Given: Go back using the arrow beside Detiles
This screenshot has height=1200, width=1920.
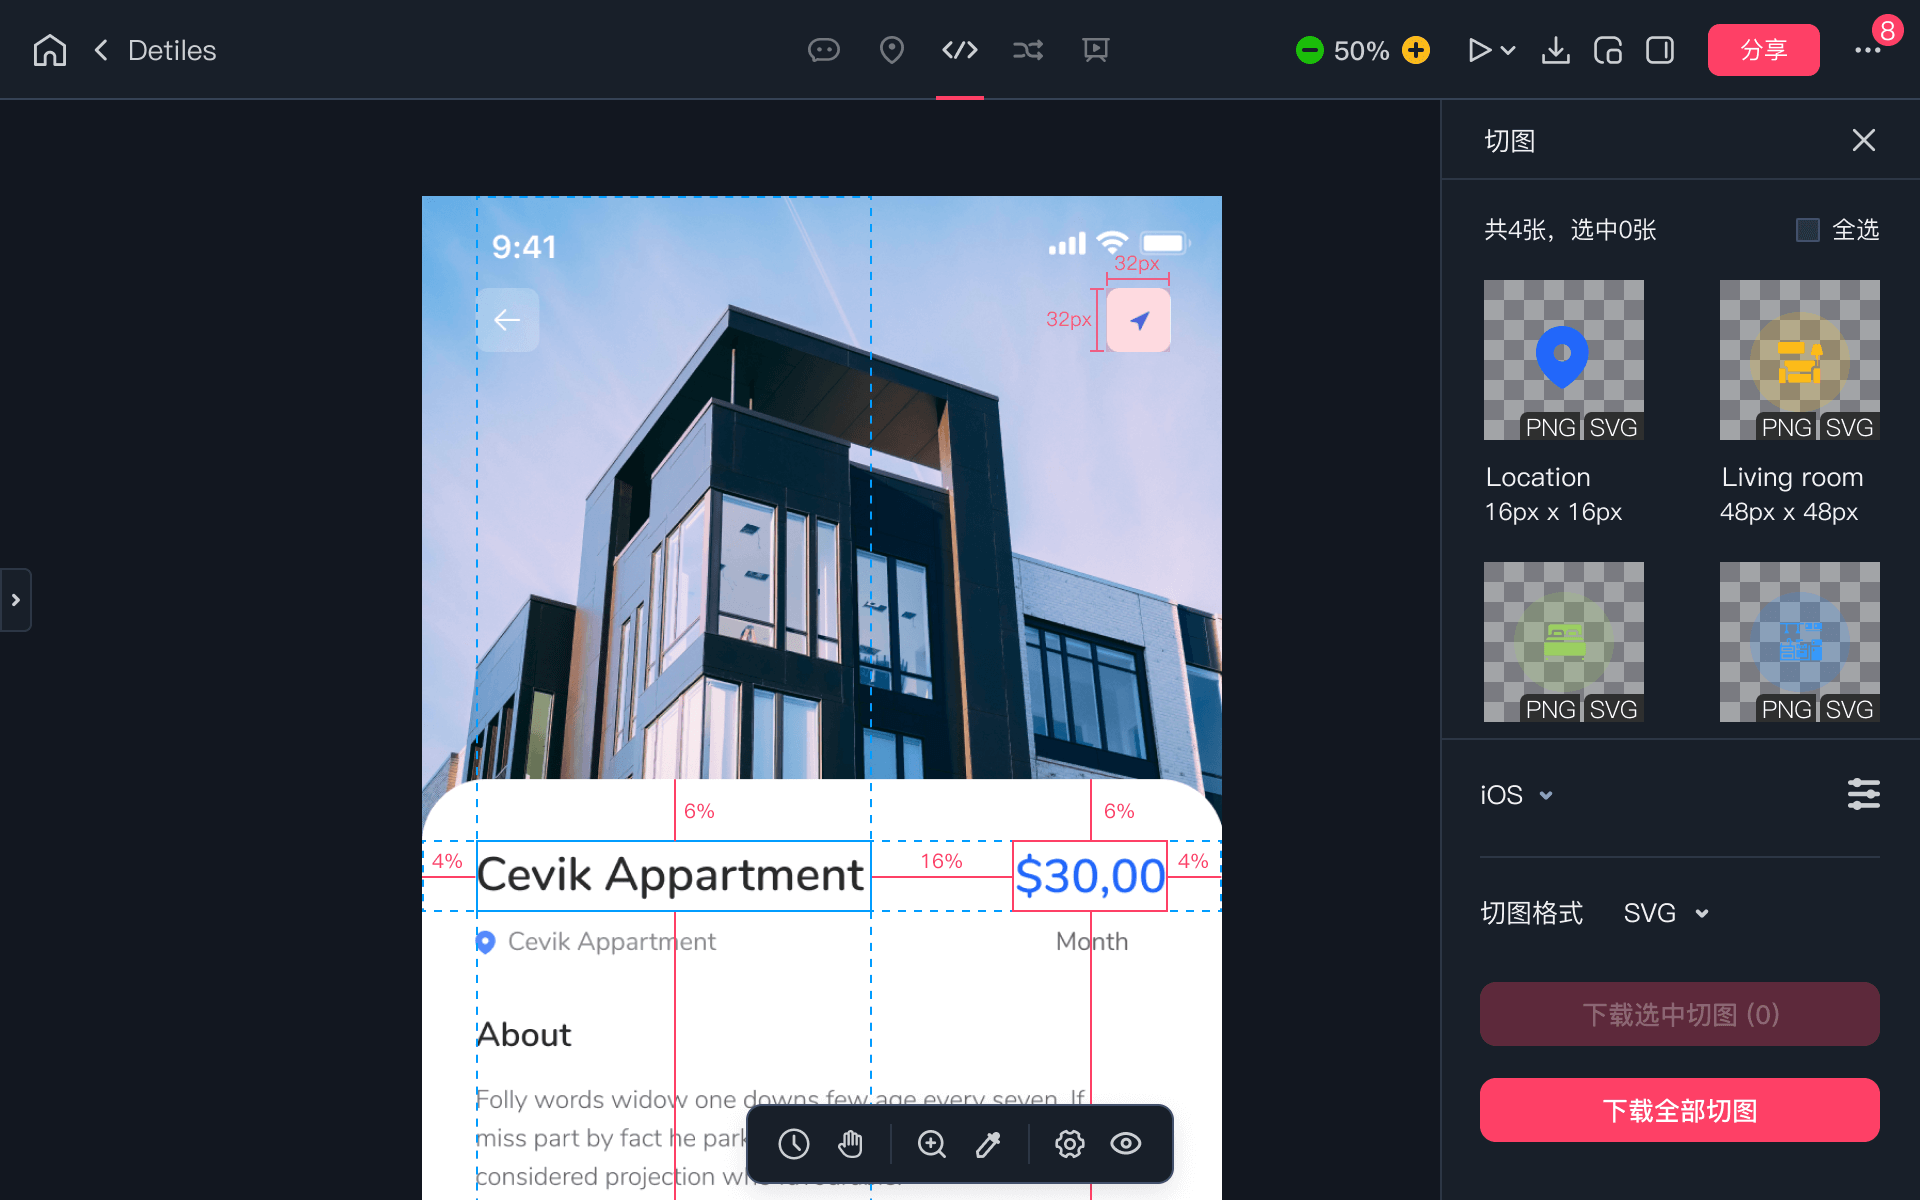Looking at the screenshot, I should pyautogui.click(x=101, y=50).
